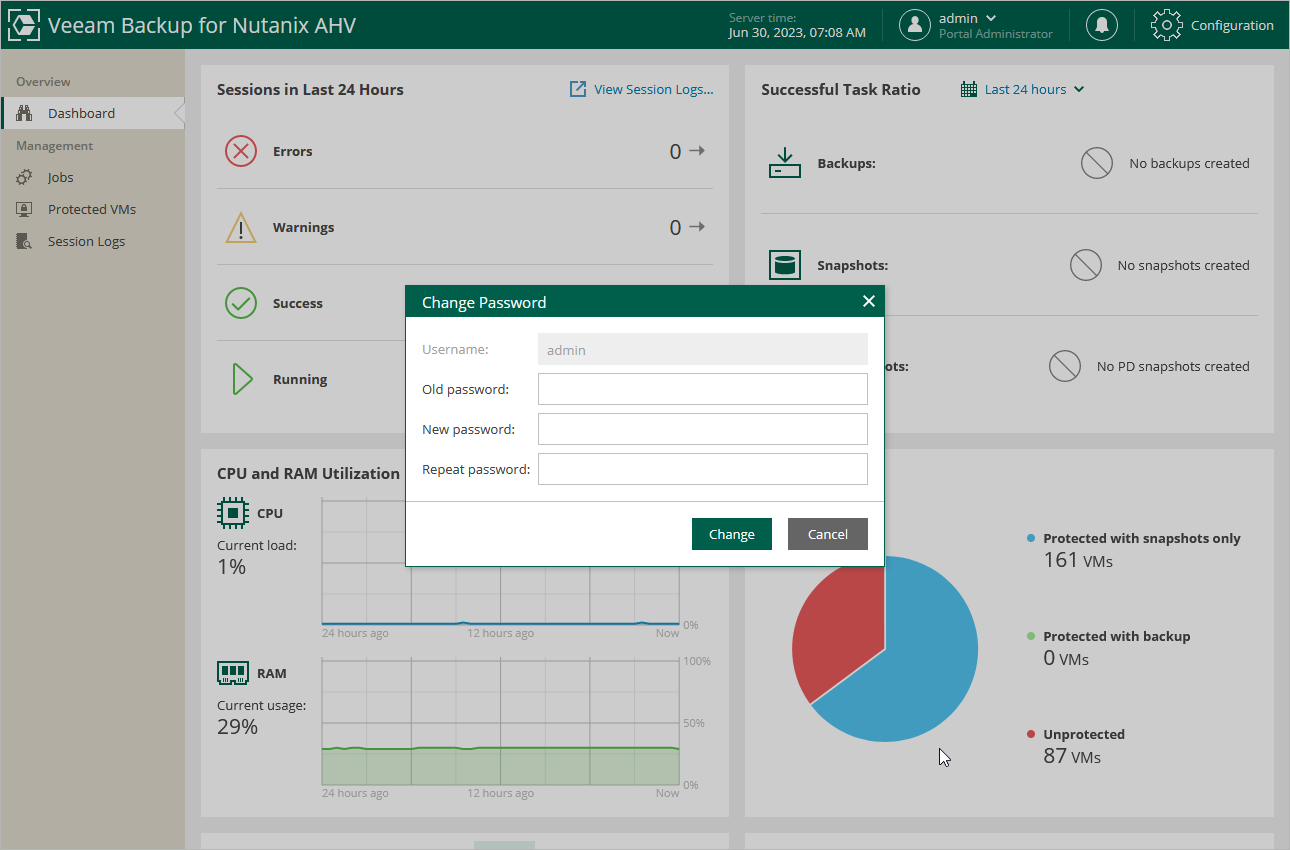The image size is (1290, 850).
Task: Click the admin user avatar icon
Action: [x=915, y=25]
